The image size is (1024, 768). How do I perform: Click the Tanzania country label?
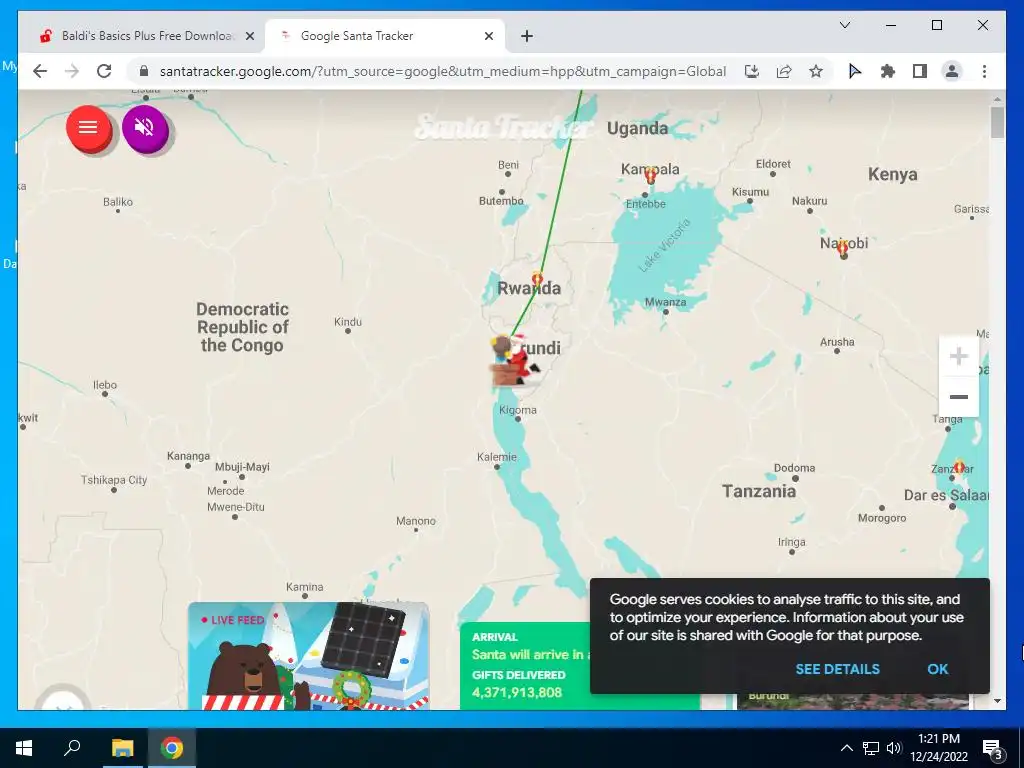(x=759, y=491)
